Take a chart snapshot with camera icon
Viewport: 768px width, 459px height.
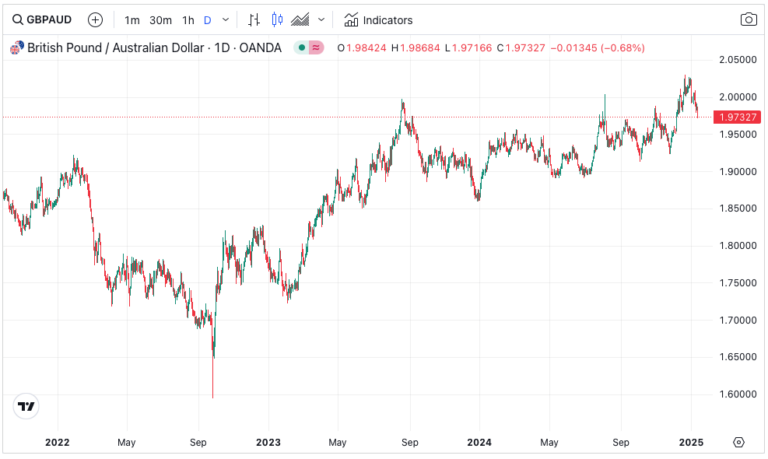[x=748, y=20]
